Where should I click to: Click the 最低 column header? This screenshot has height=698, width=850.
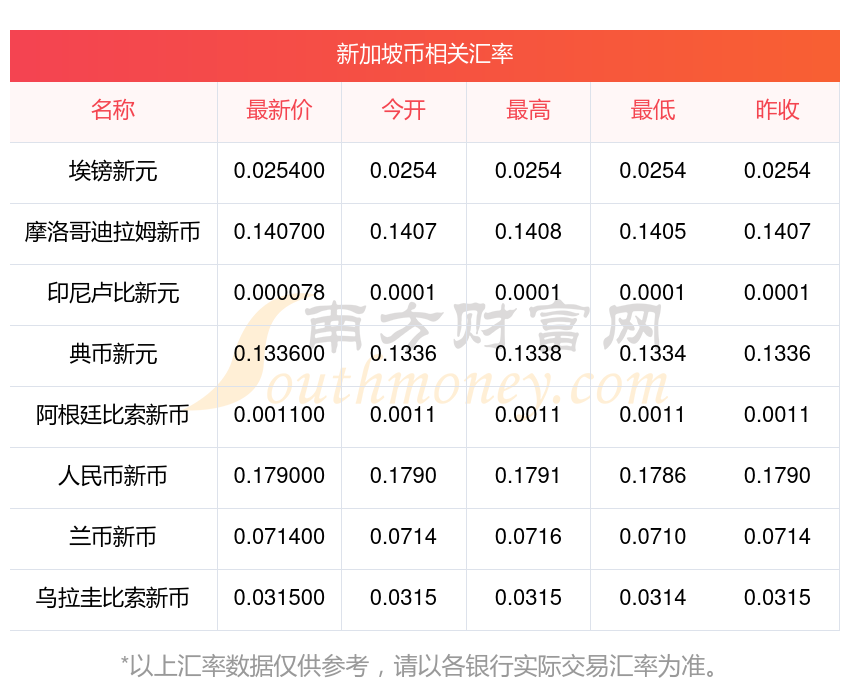(x=653, y=110)
